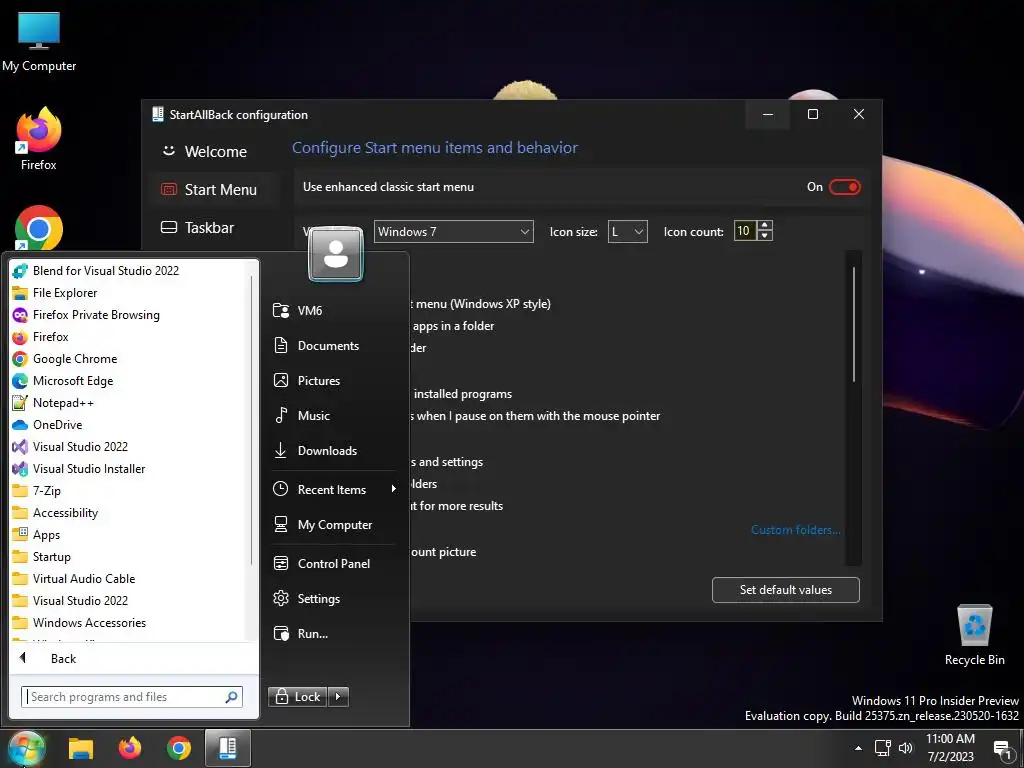Open File Explorer from taskbar

tap(81, 748)
